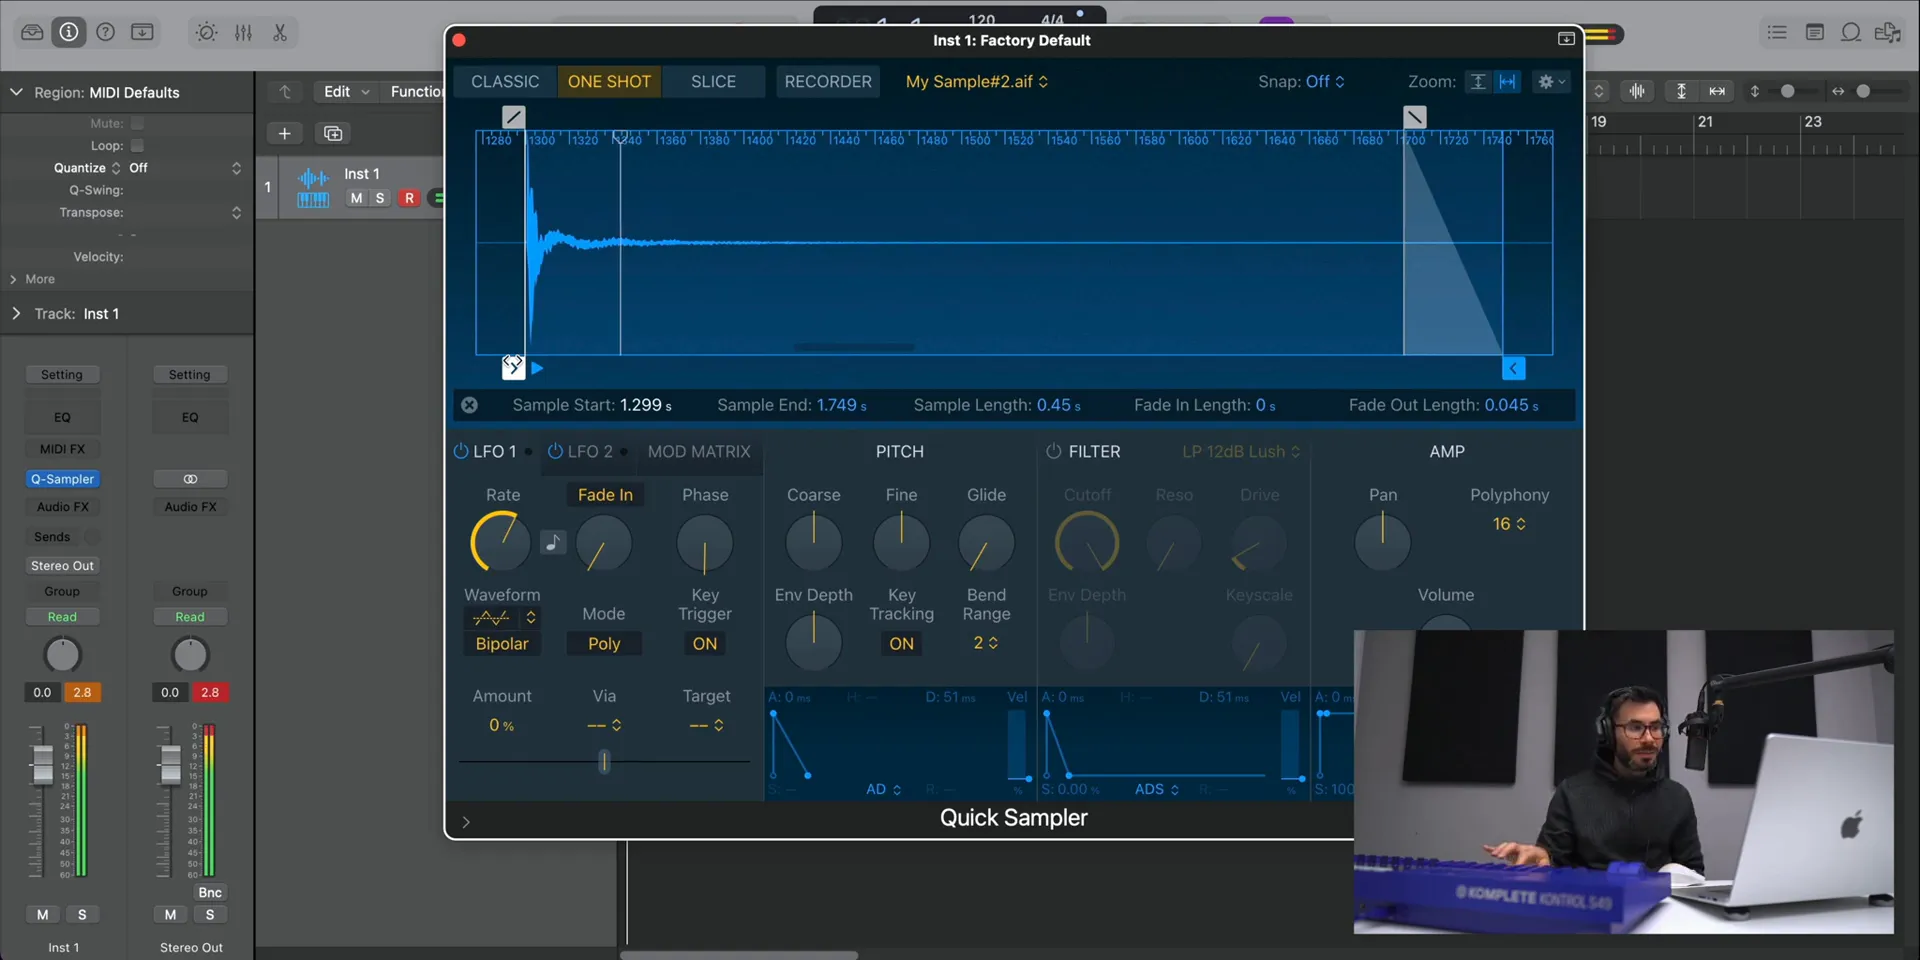The height and width of the screenshot is (960, 1920).
Task: Click the Q-Sampler instrument slot
Action: click(62, 479)
